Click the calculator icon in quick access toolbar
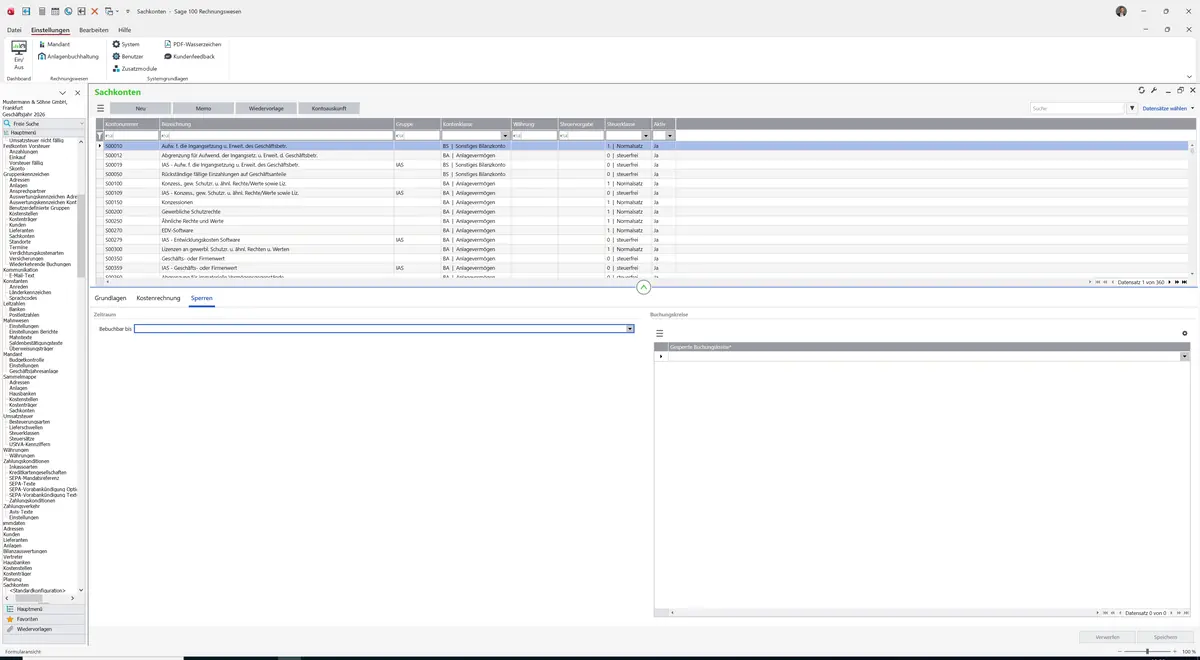 point(41,10)
